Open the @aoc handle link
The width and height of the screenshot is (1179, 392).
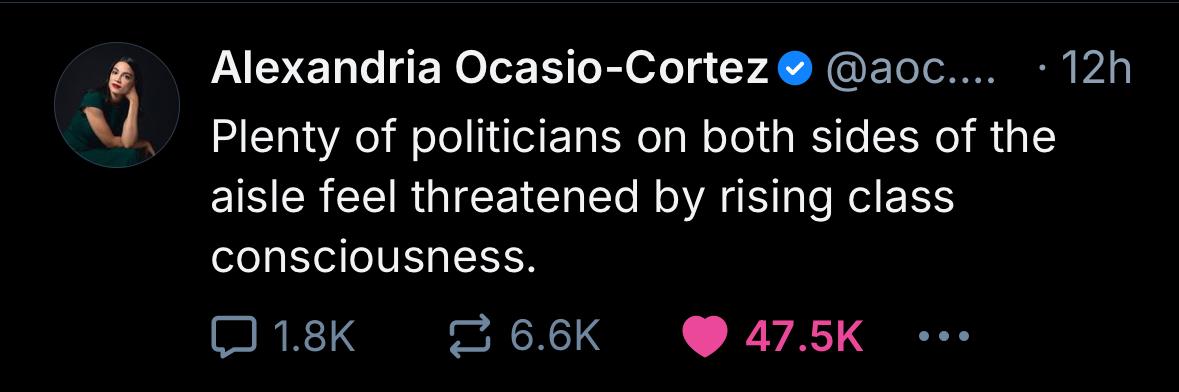(911, 71)
